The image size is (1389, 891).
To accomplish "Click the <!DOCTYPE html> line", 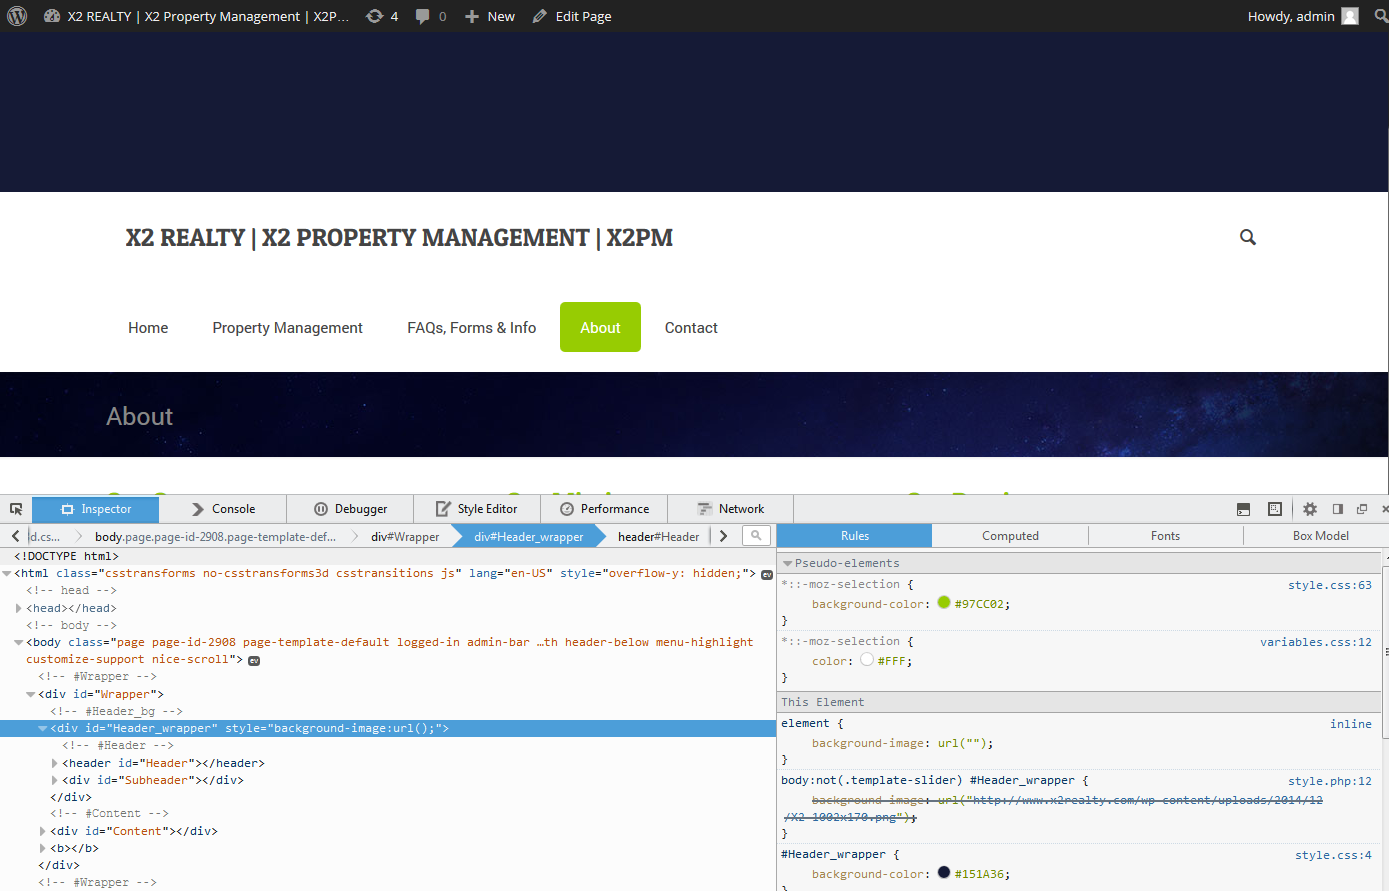I will [66, 556].
